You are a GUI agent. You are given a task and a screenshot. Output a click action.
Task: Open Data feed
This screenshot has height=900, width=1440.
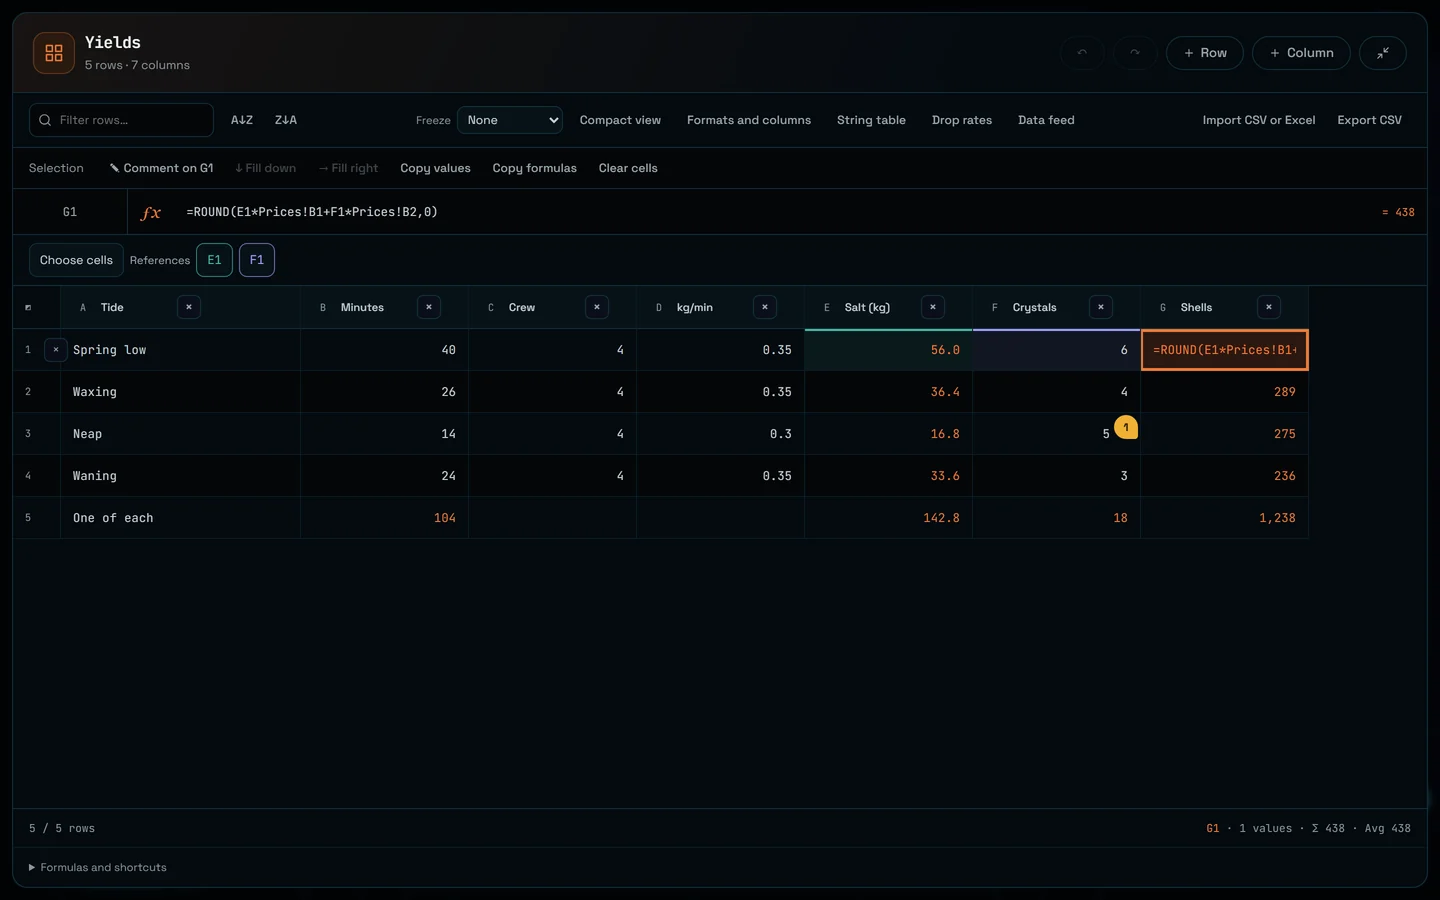pos(1046,120)
